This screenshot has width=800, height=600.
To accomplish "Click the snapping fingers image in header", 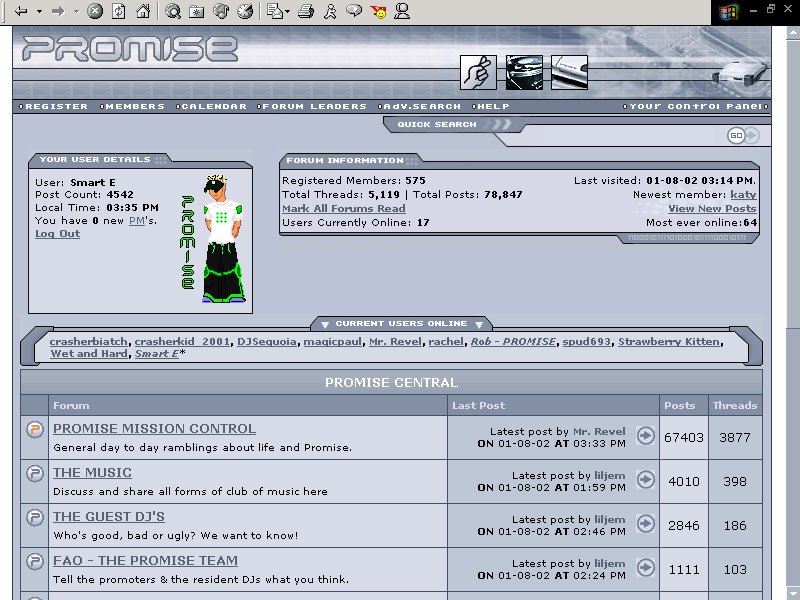I will pos(478,72).
